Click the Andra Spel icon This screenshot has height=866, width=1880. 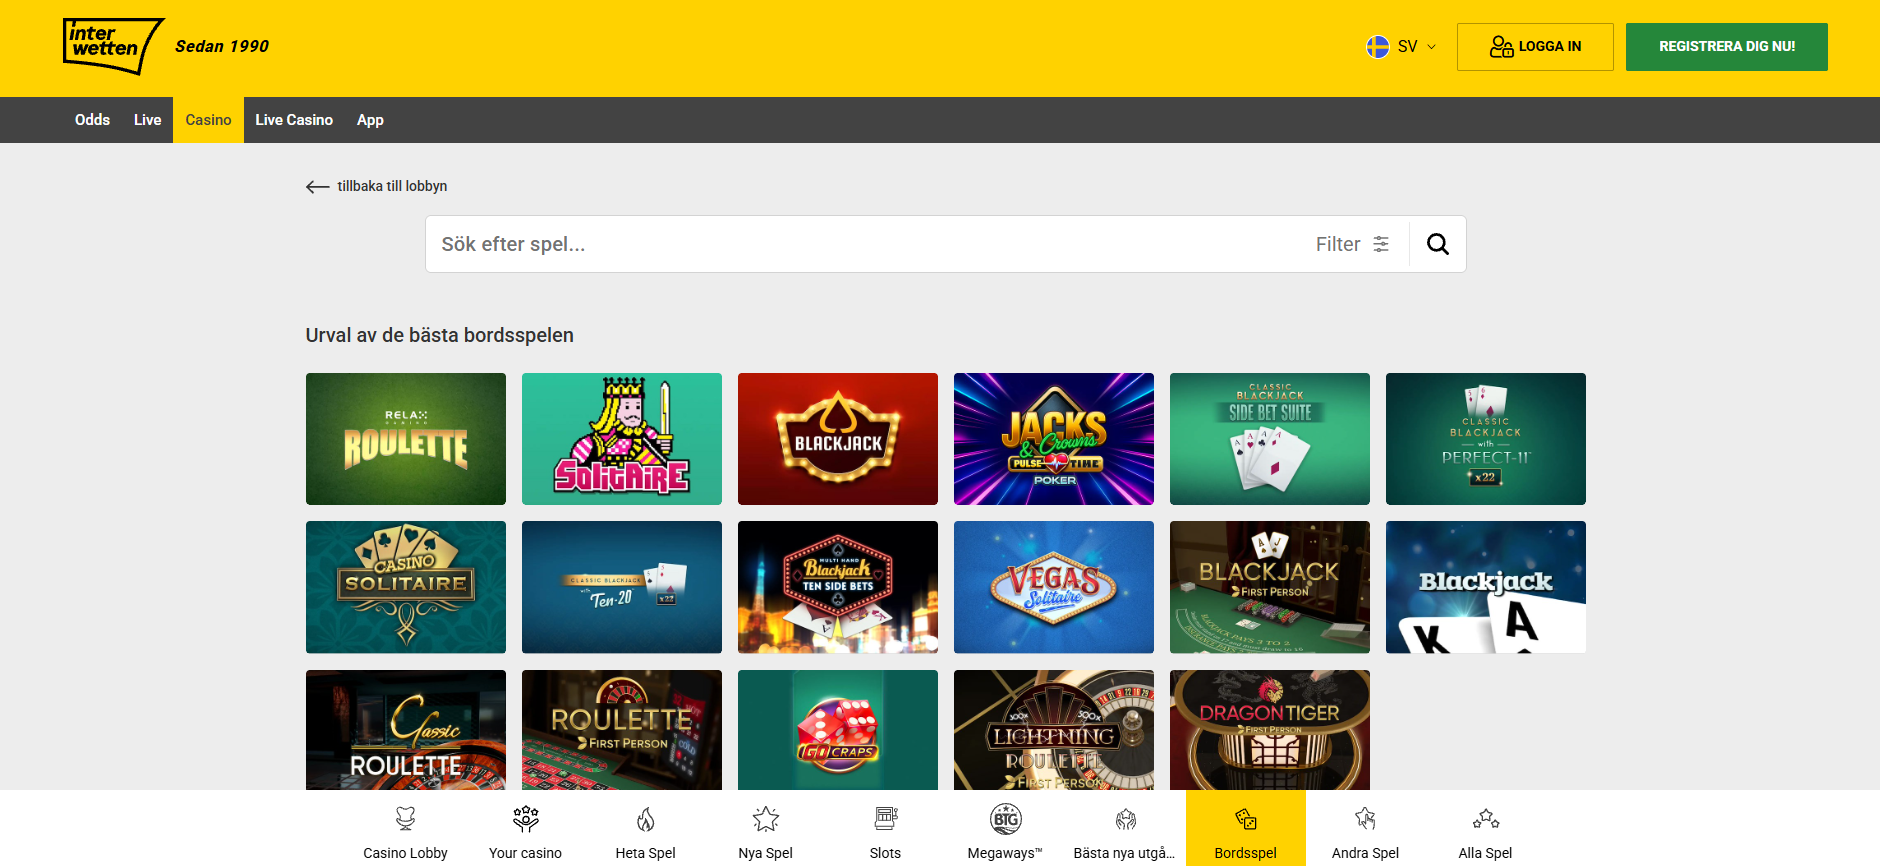tap(1365, 819)
